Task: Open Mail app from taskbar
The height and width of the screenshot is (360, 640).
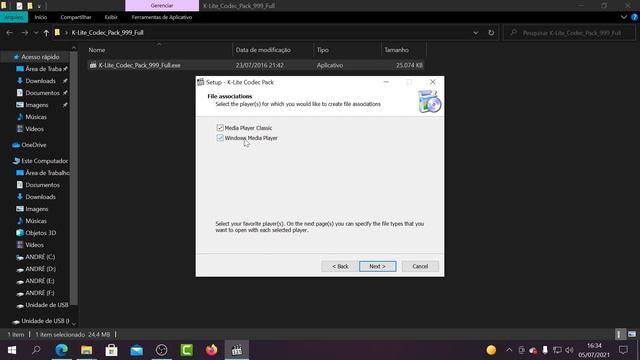Action: tap(137, 350)
